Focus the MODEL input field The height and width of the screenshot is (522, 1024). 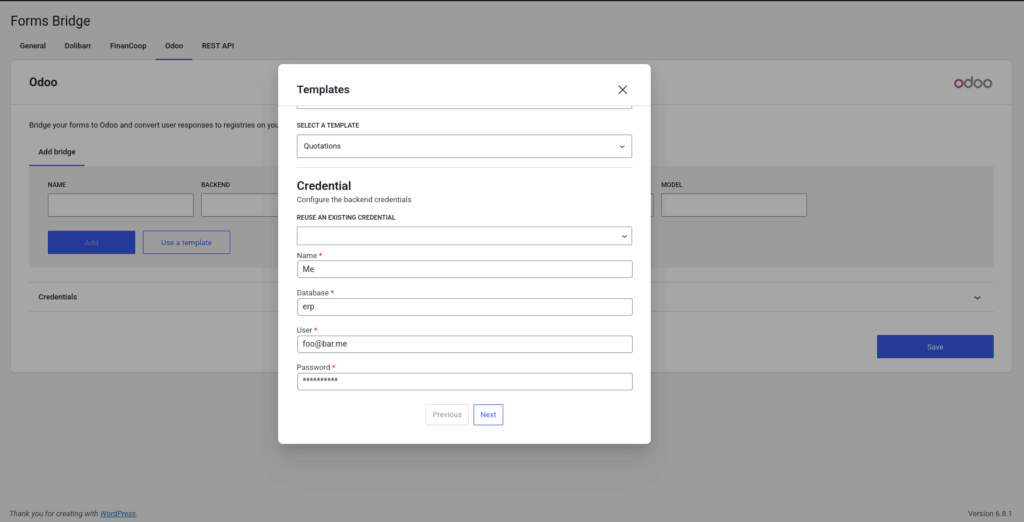pyautogui.click(x=734, y=205)
